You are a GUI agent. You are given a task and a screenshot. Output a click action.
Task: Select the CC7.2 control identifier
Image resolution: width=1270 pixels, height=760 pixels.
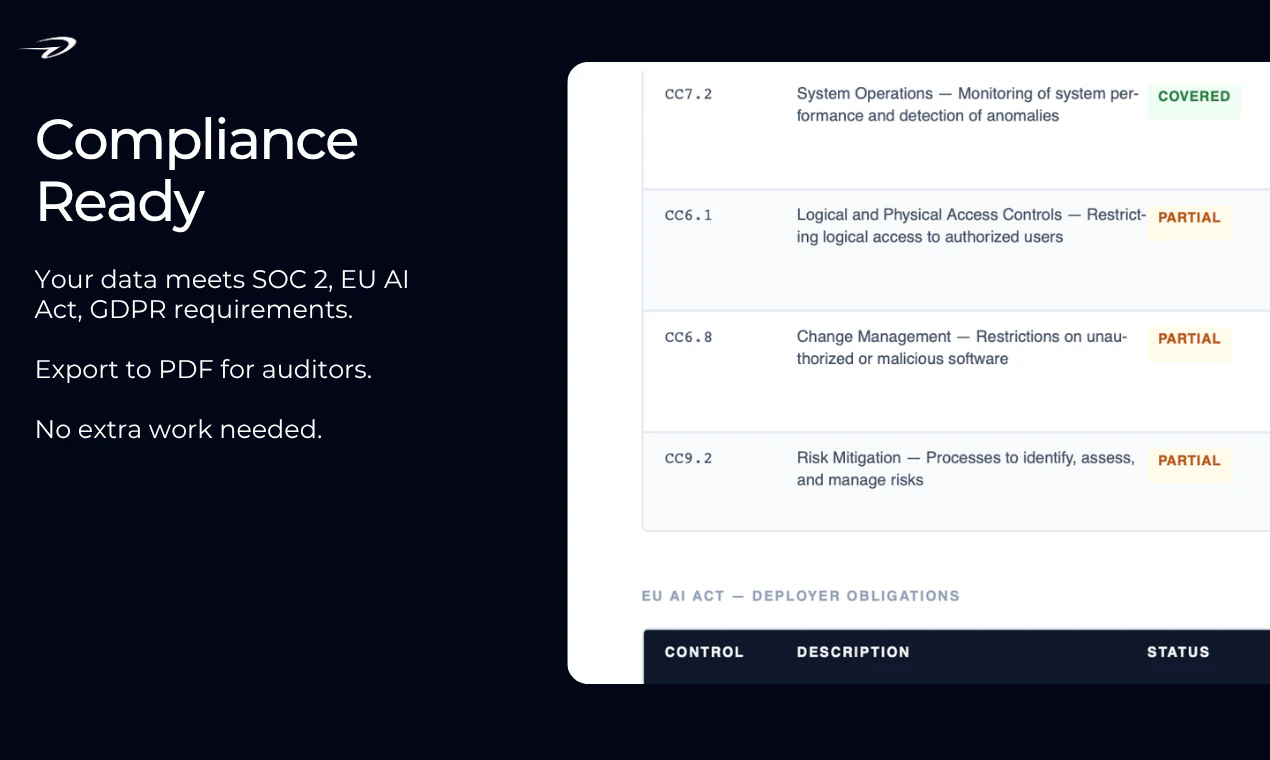coord(688,94)
